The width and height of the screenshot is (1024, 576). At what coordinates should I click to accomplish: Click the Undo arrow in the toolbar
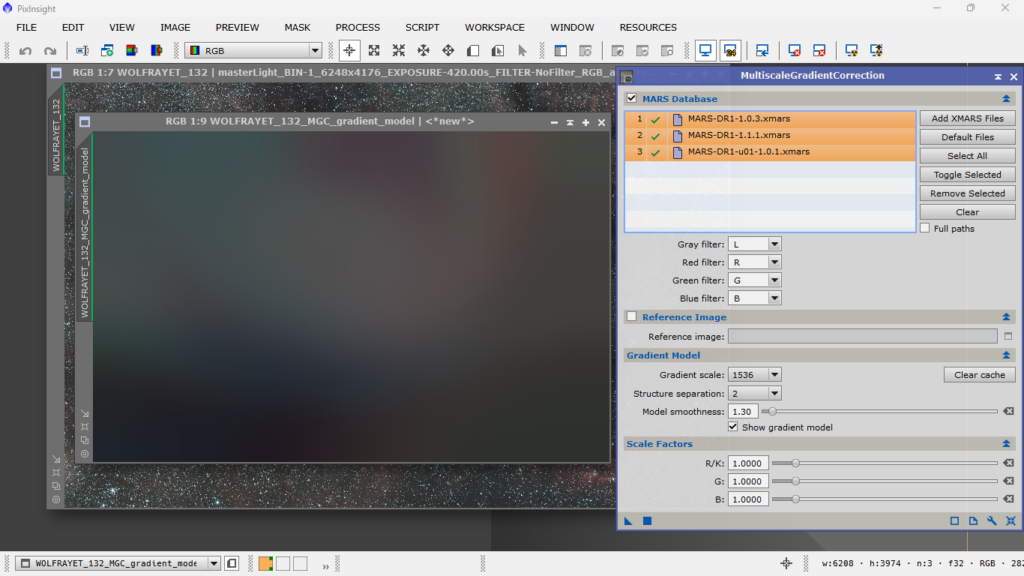pyautogui.click(x=25, y=50)
